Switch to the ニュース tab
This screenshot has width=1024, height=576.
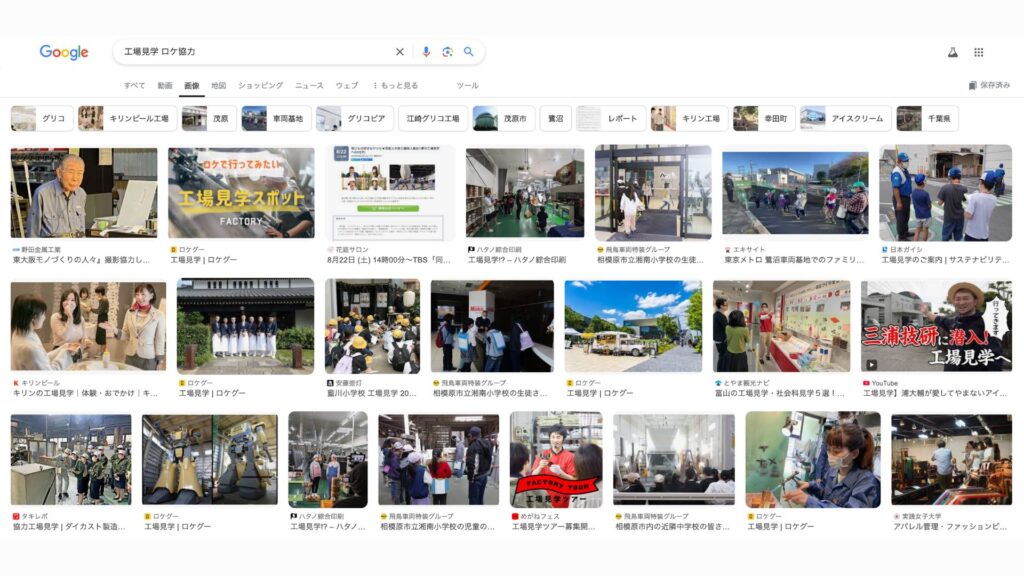[309, 86]
